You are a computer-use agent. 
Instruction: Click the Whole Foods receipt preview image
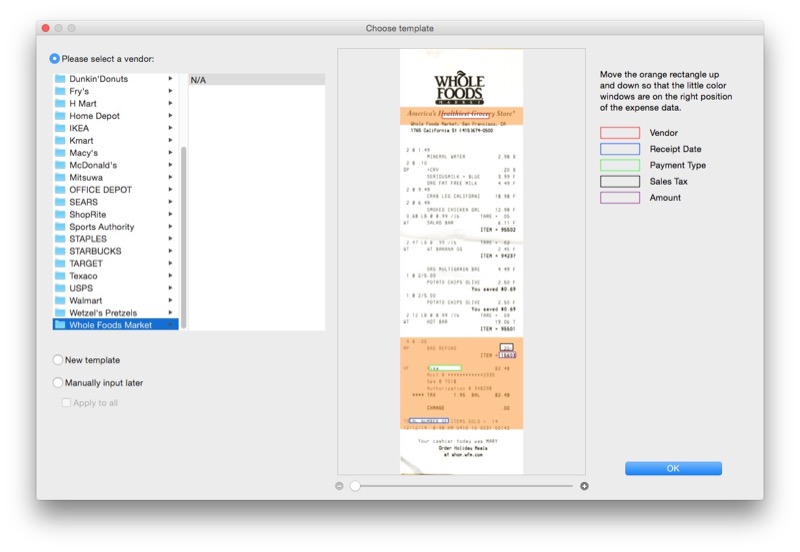(461, 261)
